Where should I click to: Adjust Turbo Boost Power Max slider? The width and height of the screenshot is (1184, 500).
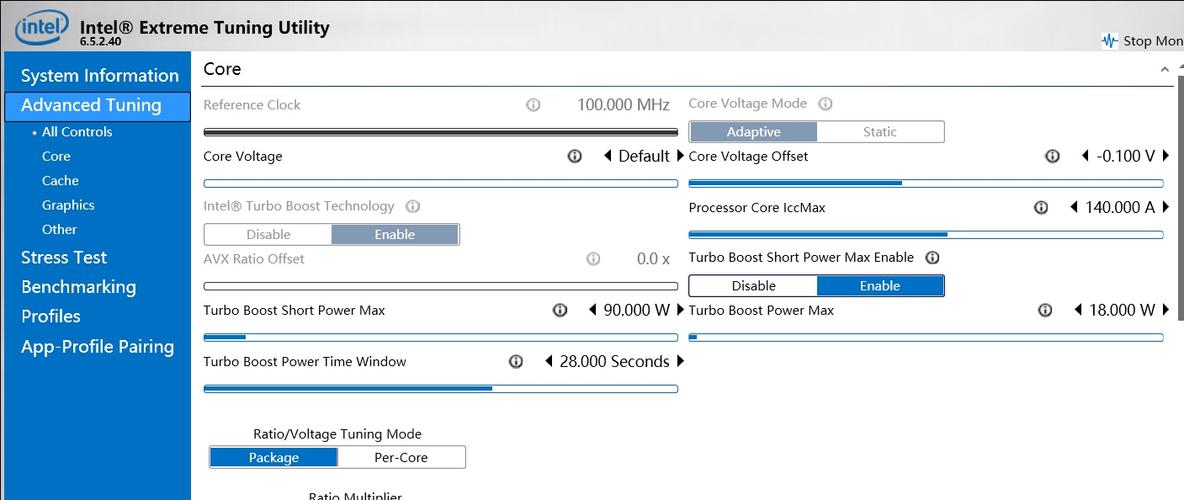click(926, 338)
